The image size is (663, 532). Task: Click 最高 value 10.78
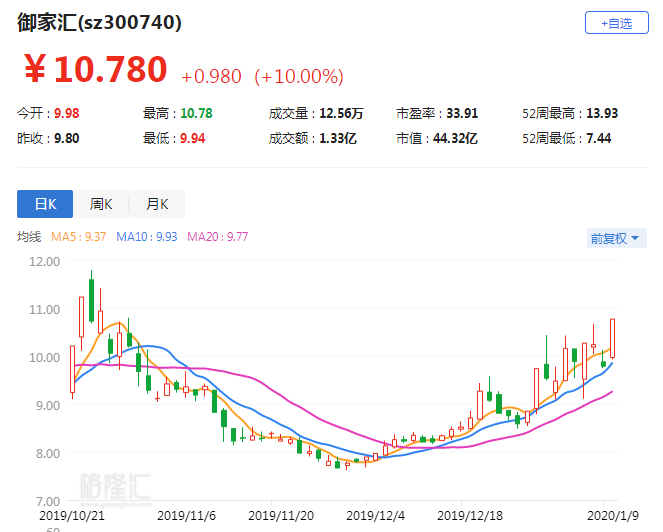196,113
